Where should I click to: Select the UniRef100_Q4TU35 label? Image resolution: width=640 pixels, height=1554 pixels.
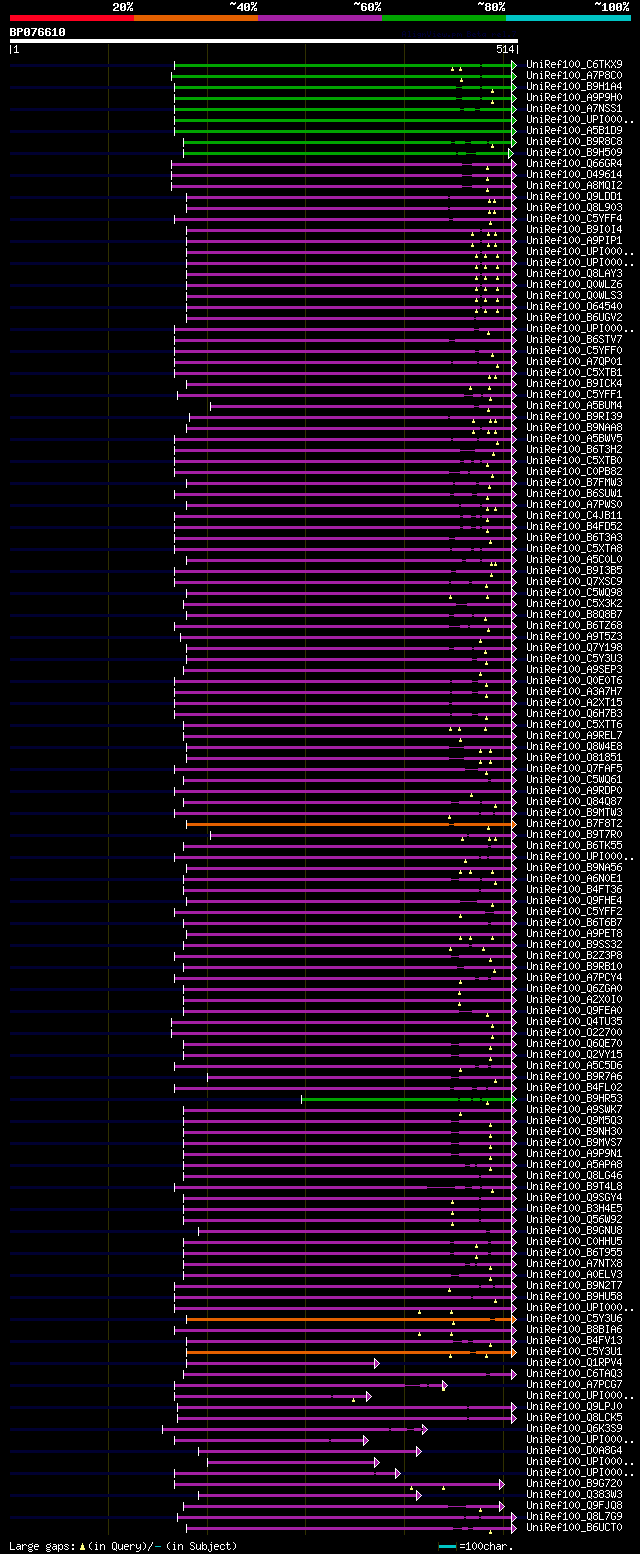click(x=574, y=1021)
